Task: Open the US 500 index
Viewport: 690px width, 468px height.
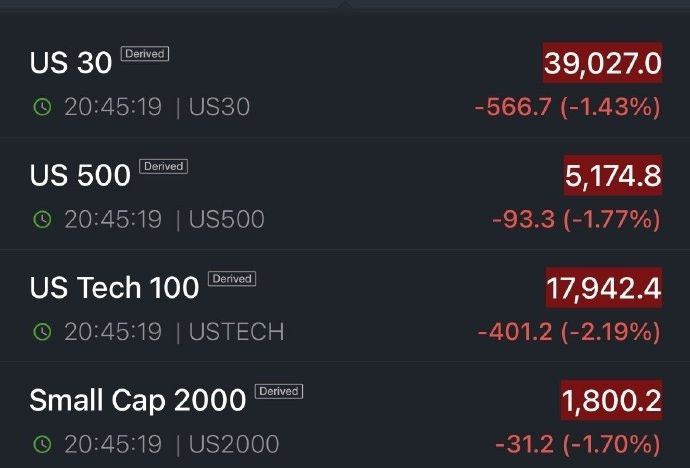Action: pyautogui.click(x=80, y=175)
